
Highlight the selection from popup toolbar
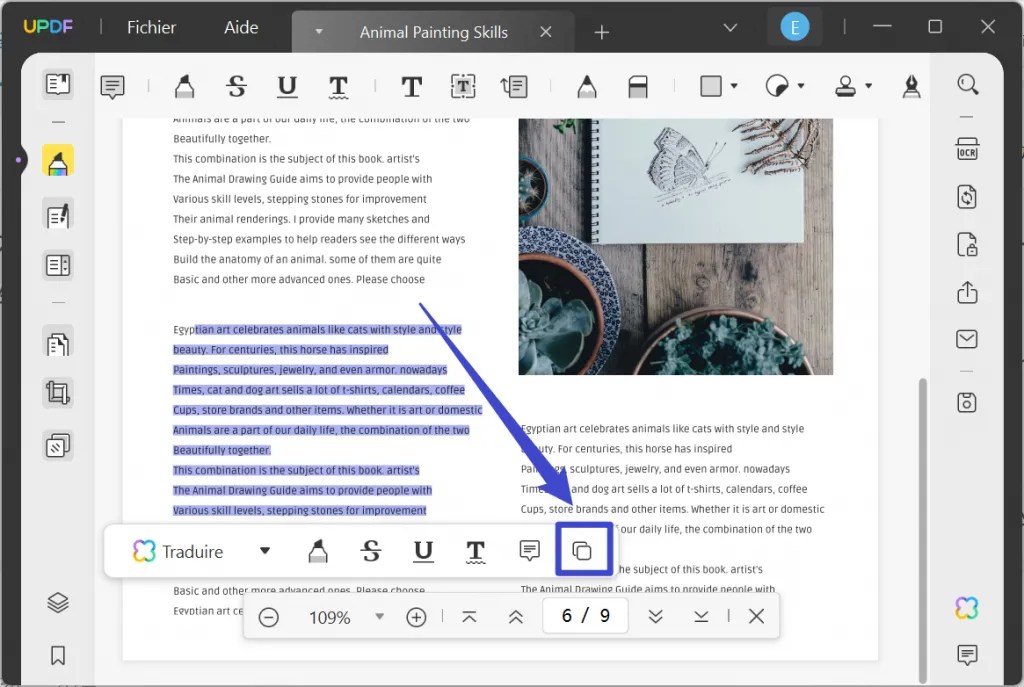point(318,551)
